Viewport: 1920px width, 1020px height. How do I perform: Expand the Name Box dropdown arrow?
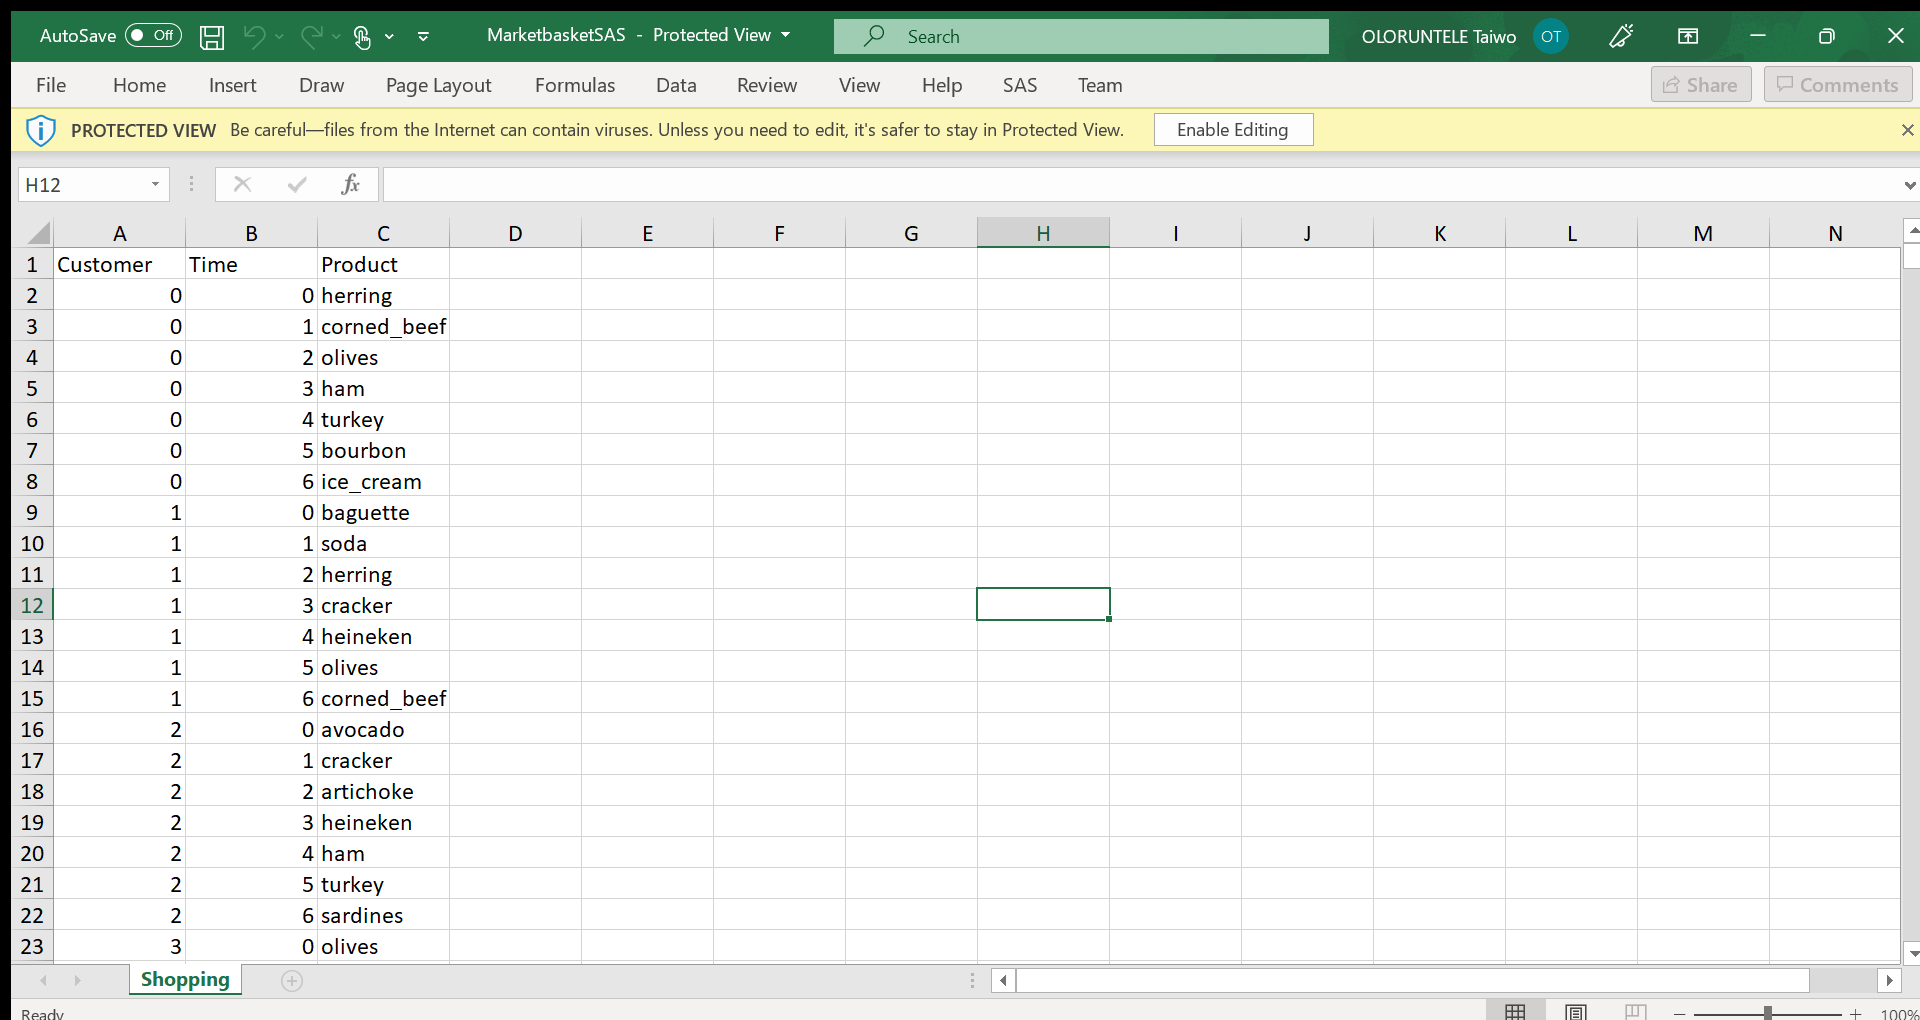pos(155,184)
